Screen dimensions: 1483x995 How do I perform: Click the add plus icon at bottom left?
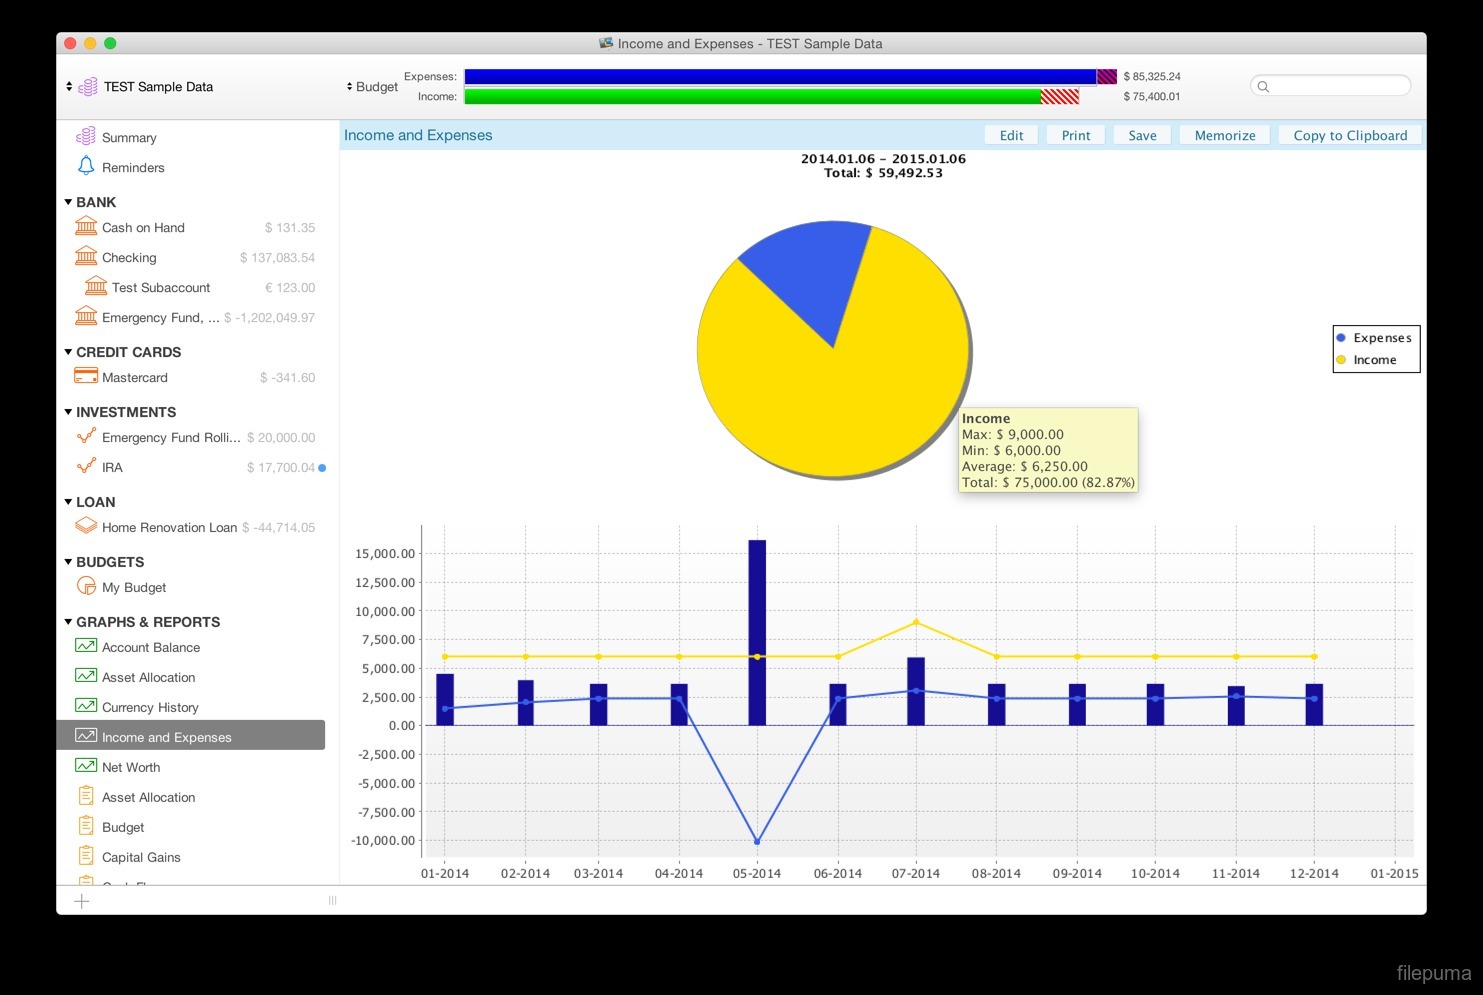pos(82,901)
